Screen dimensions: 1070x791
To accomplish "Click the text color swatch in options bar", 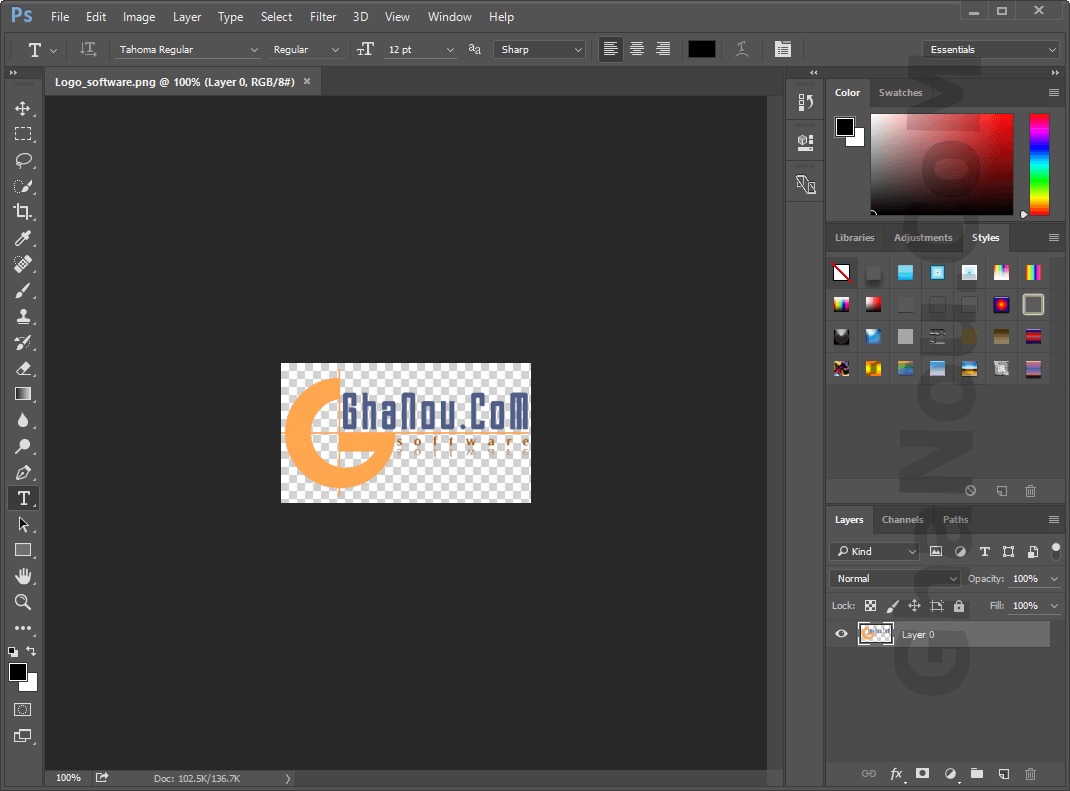I will (x=702, y=49).
